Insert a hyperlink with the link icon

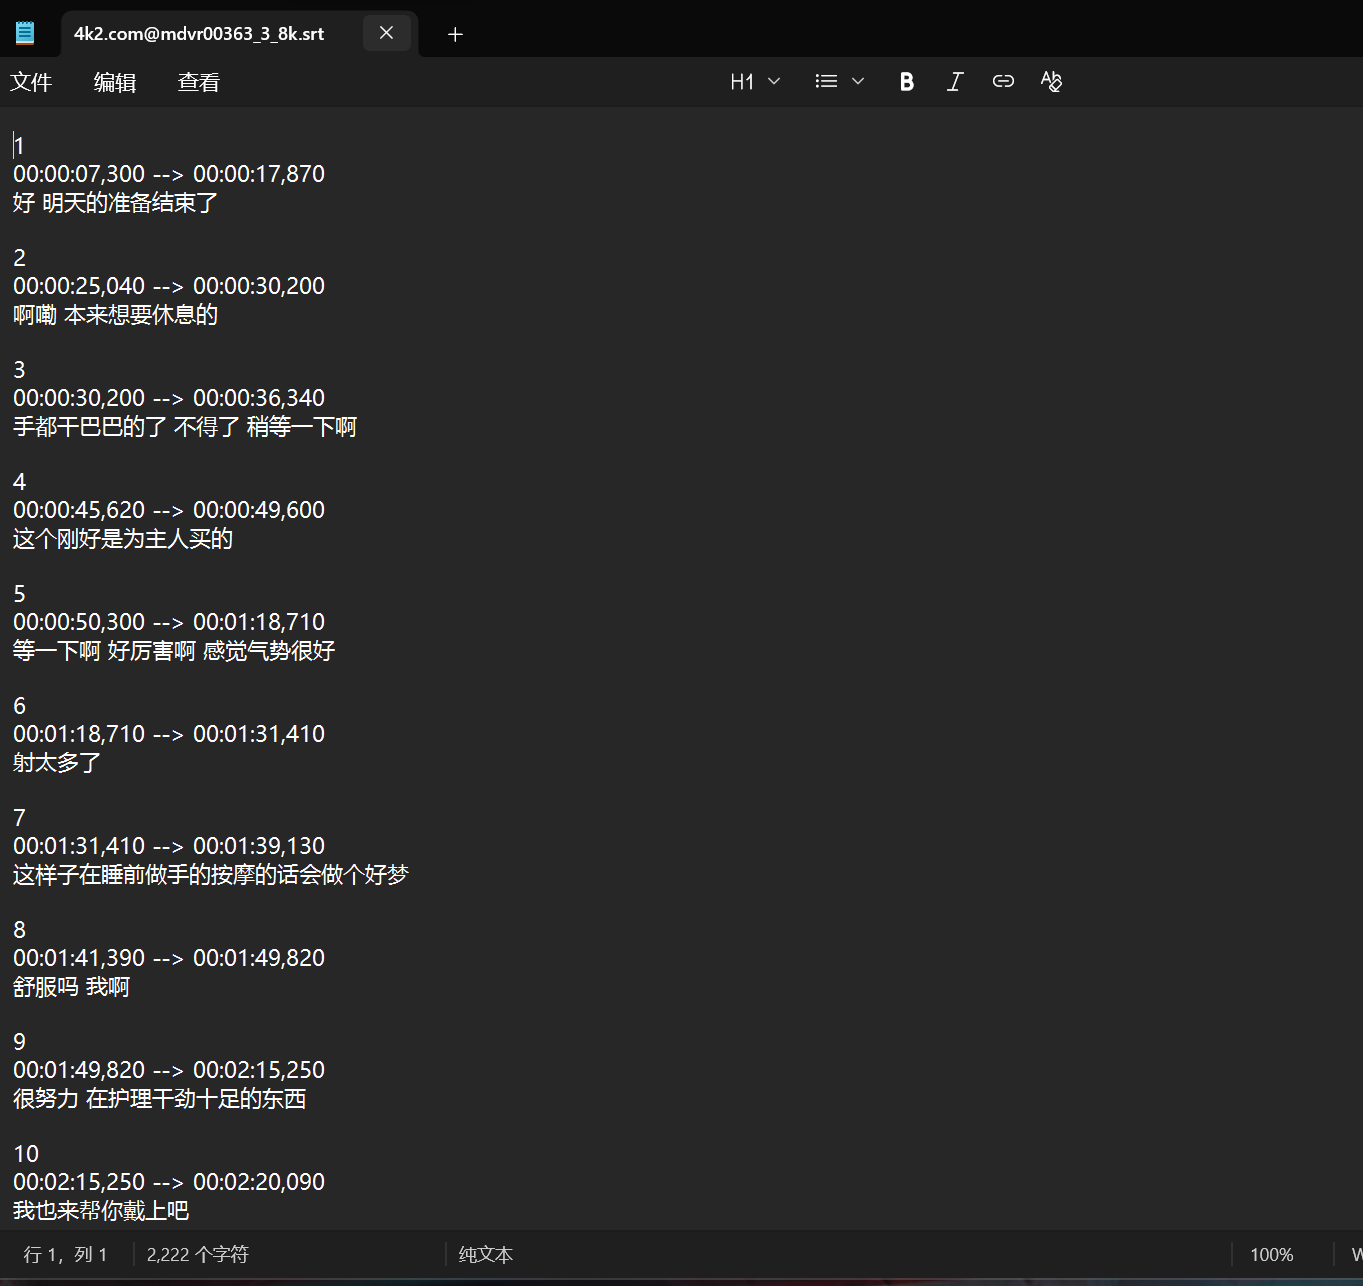[1003, 82]
